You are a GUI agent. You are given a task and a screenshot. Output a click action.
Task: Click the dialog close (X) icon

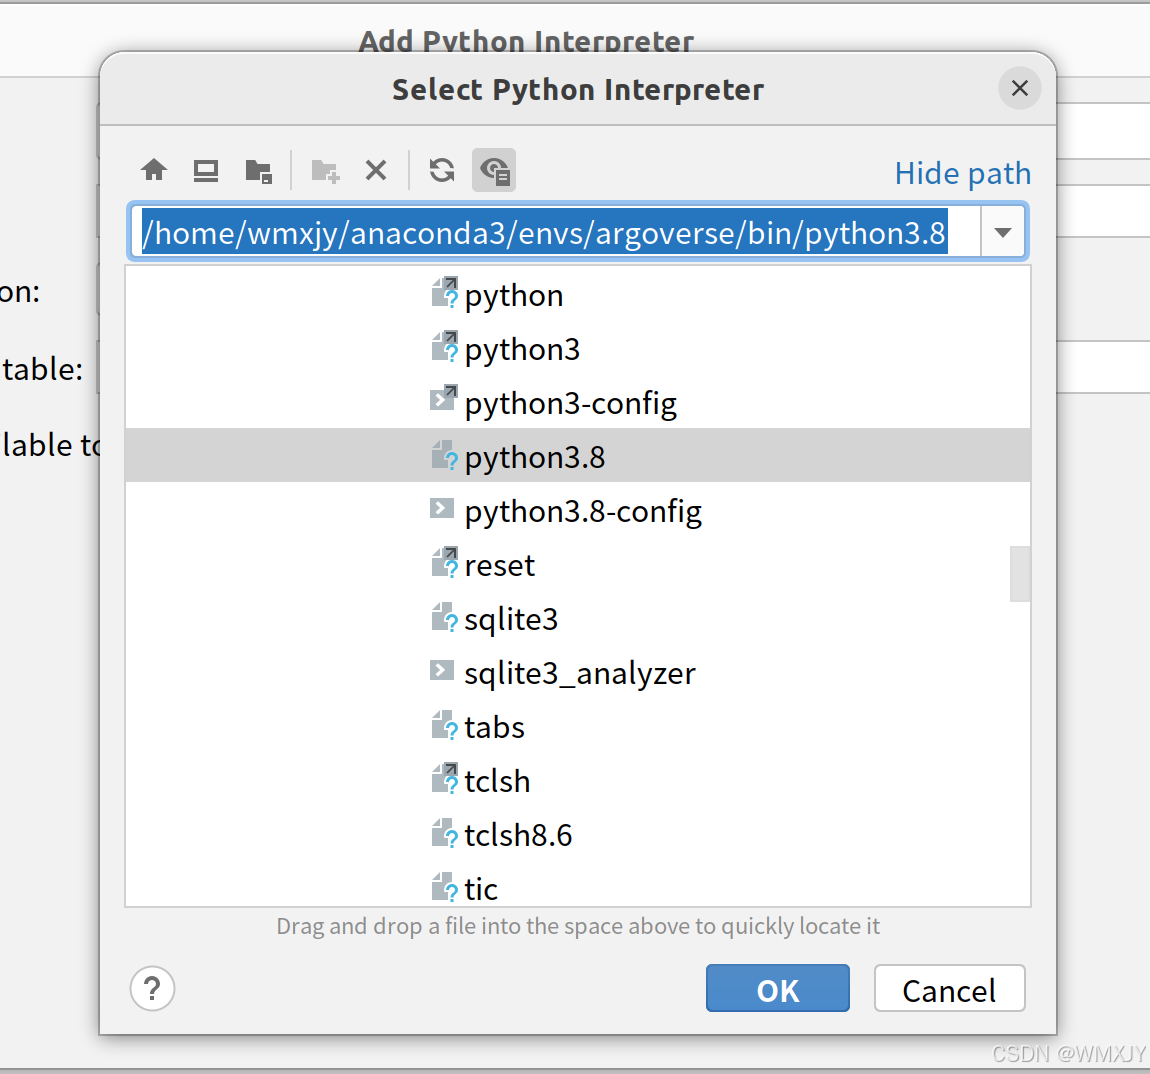1020,88
